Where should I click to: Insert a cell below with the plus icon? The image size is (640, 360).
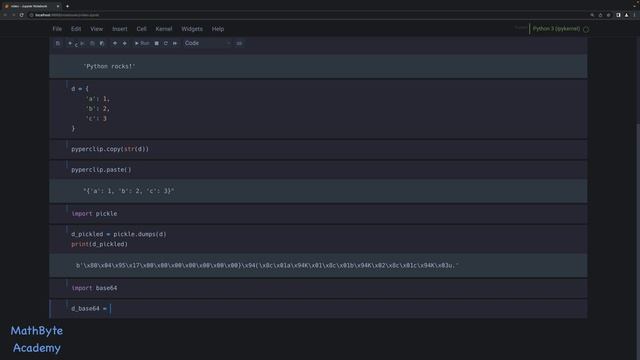(x=70, y=43)
